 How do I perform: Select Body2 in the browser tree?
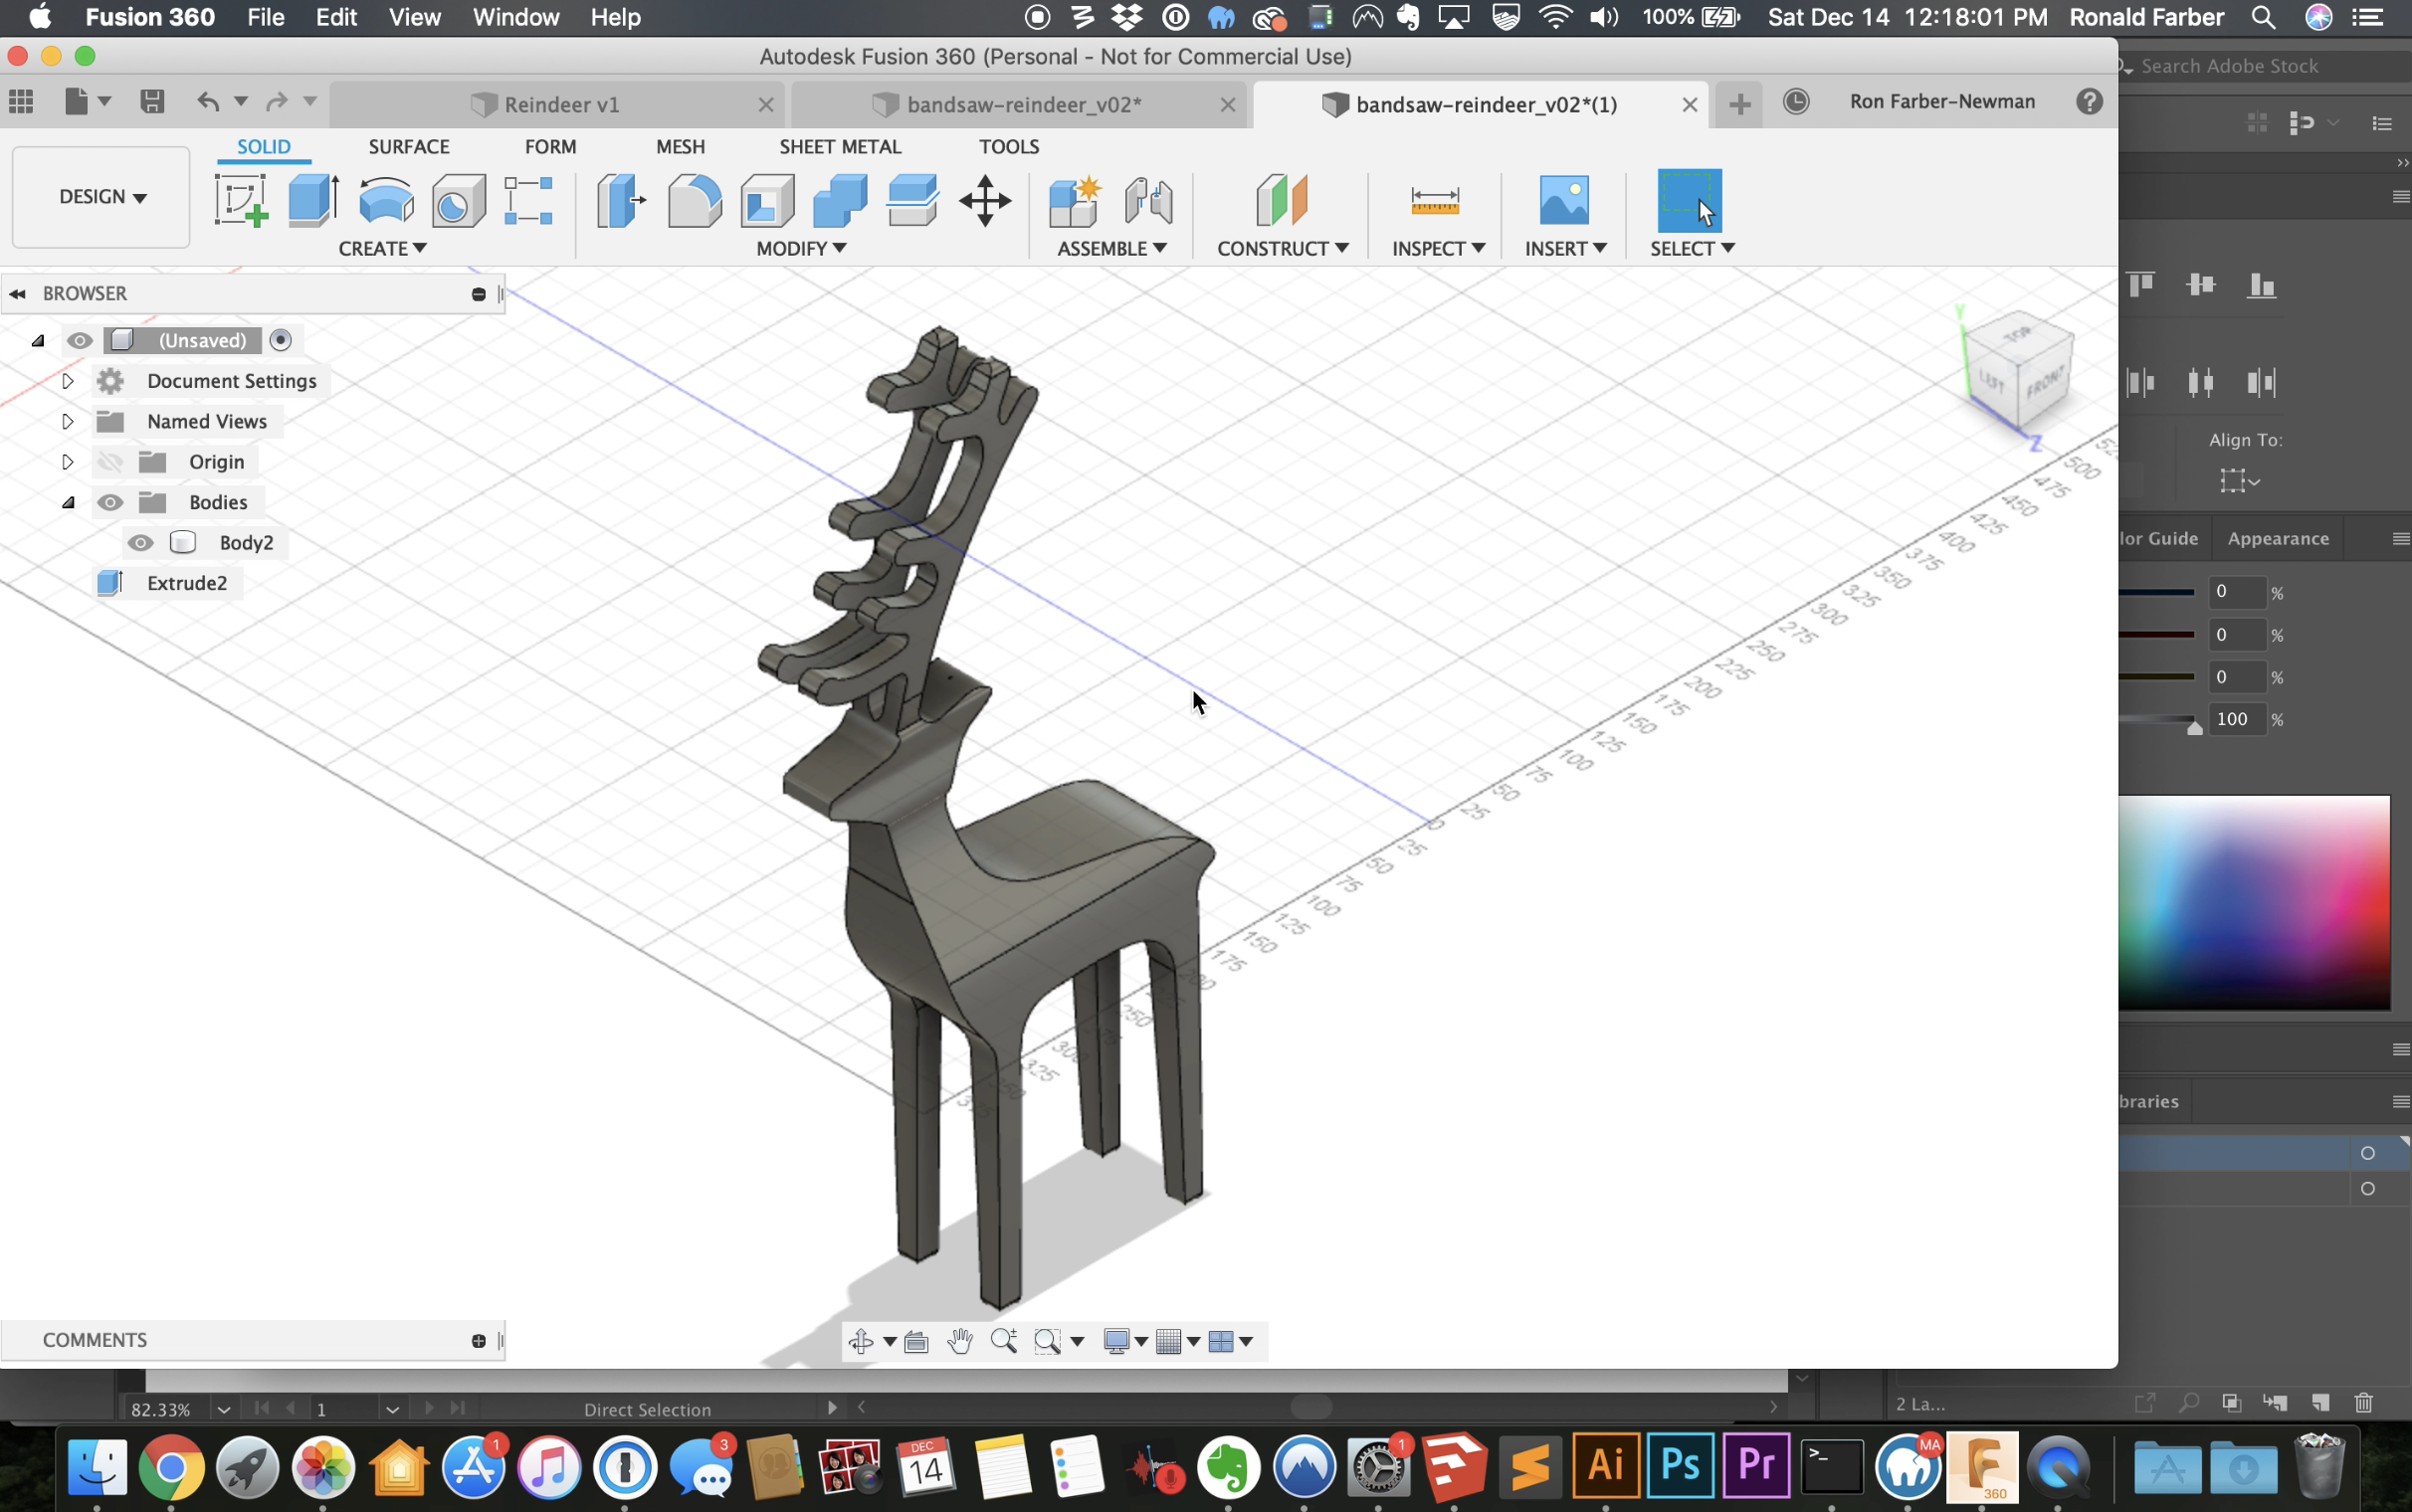click(x=246, y=543)
